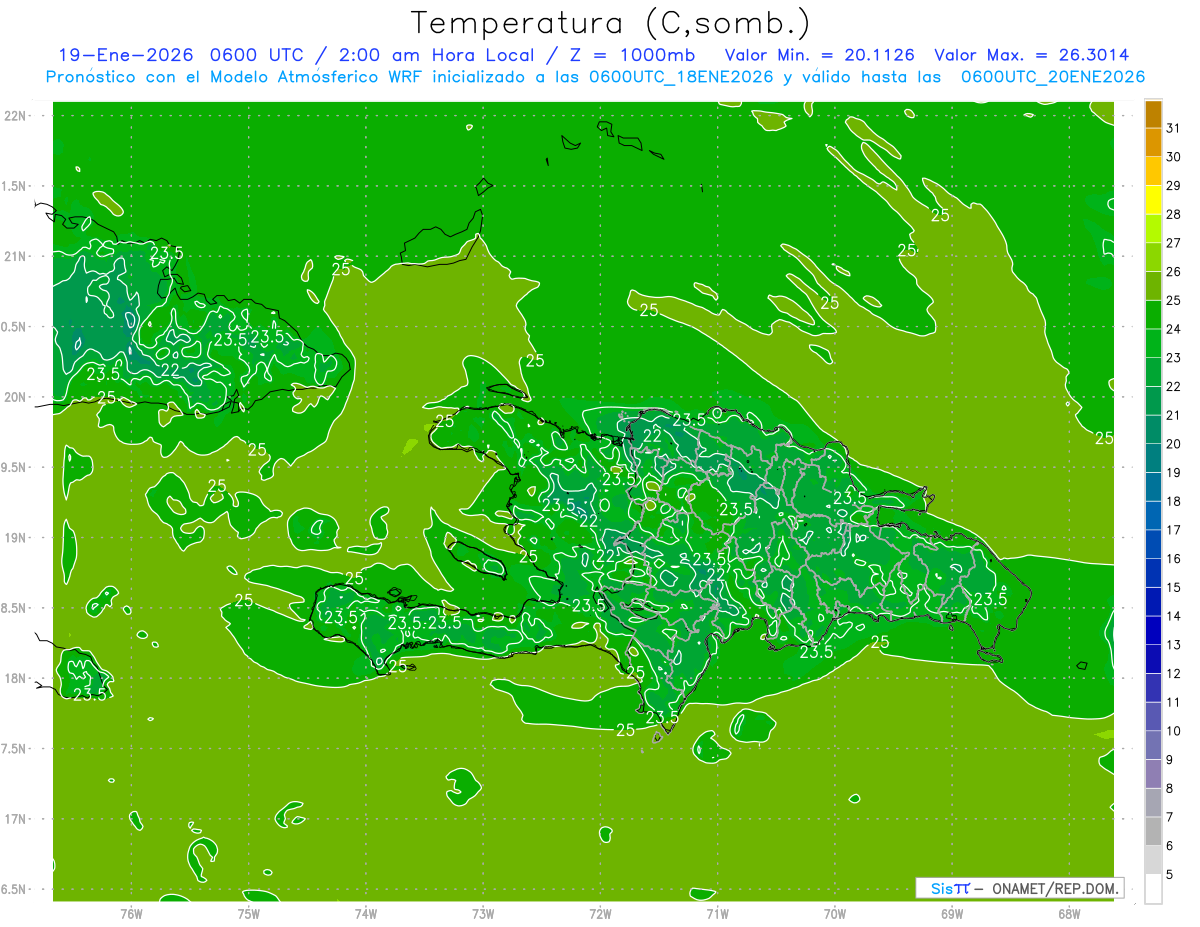Click the Temperatura (C,somb.) chart title

point(610,23)
